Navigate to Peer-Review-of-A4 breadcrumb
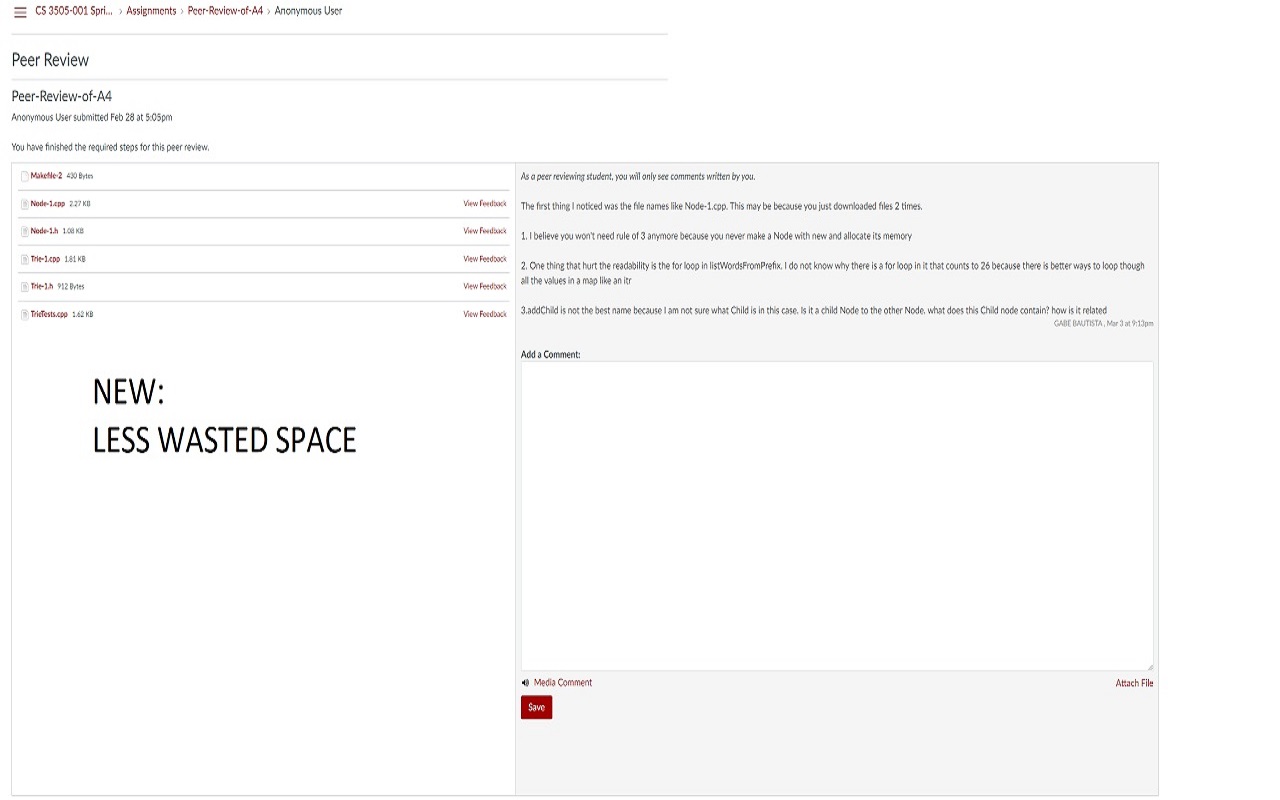 pyautogui.click(x=225, y=11)
